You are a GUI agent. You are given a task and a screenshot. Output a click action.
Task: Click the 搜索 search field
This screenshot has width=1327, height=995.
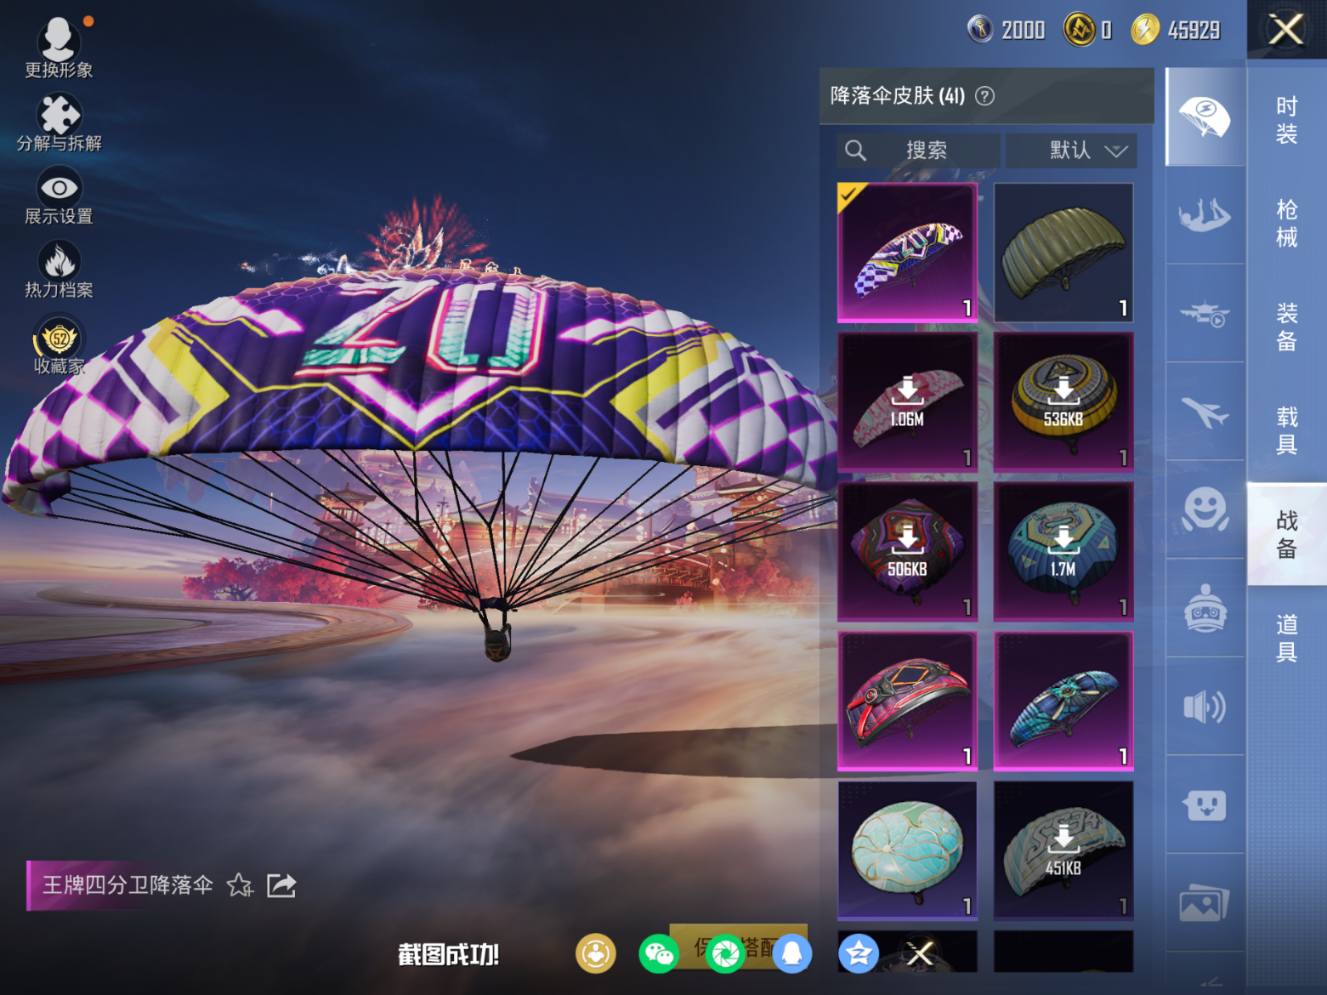click(x=918, y=150)
